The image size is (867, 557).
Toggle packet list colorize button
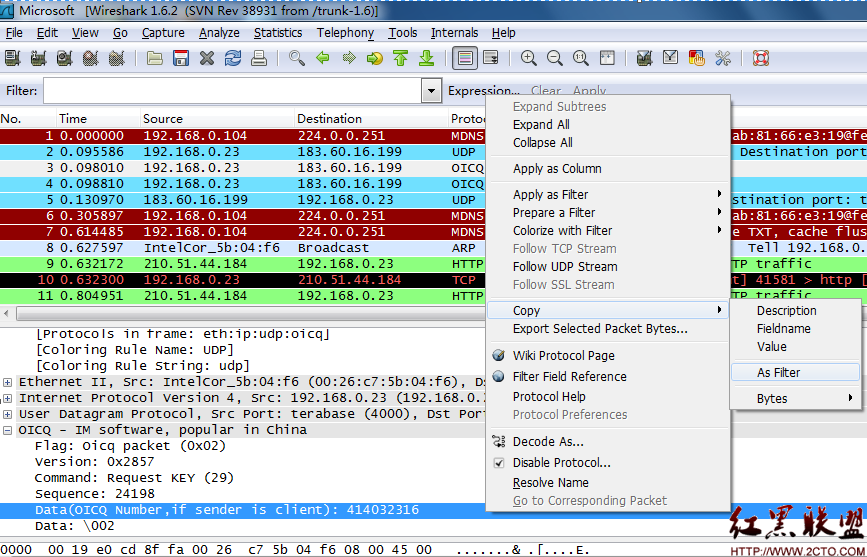(x=465, y=58)
